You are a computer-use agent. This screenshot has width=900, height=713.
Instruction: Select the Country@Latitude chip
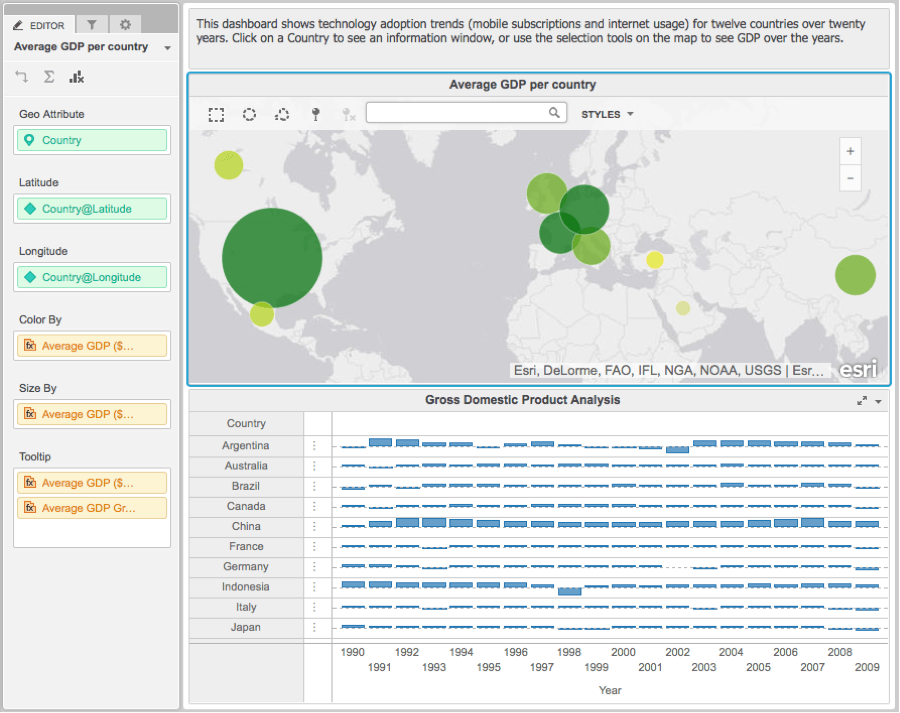pyautogui.click(x=92, y=209)
